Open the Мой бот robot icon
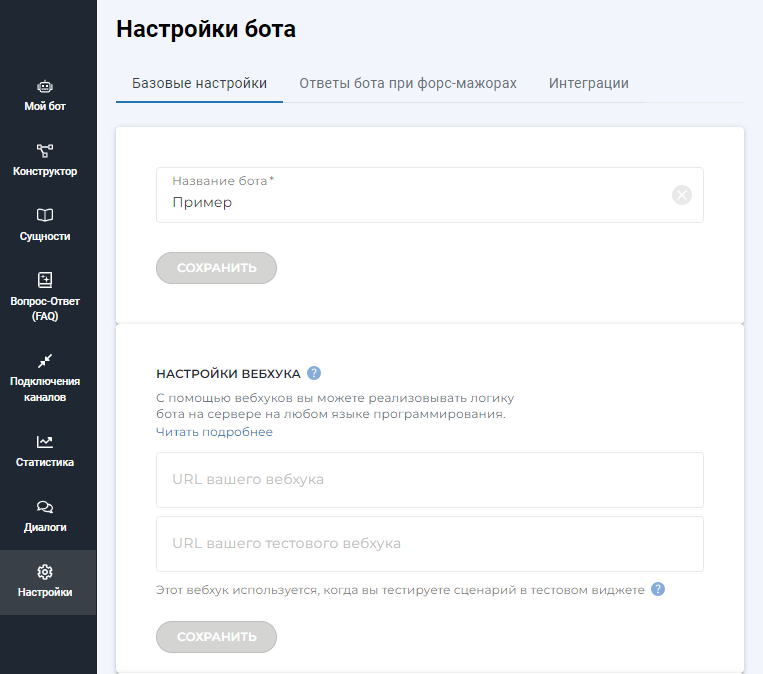Image resolution: width=763 pixels, height=674 pixels. 45,87
